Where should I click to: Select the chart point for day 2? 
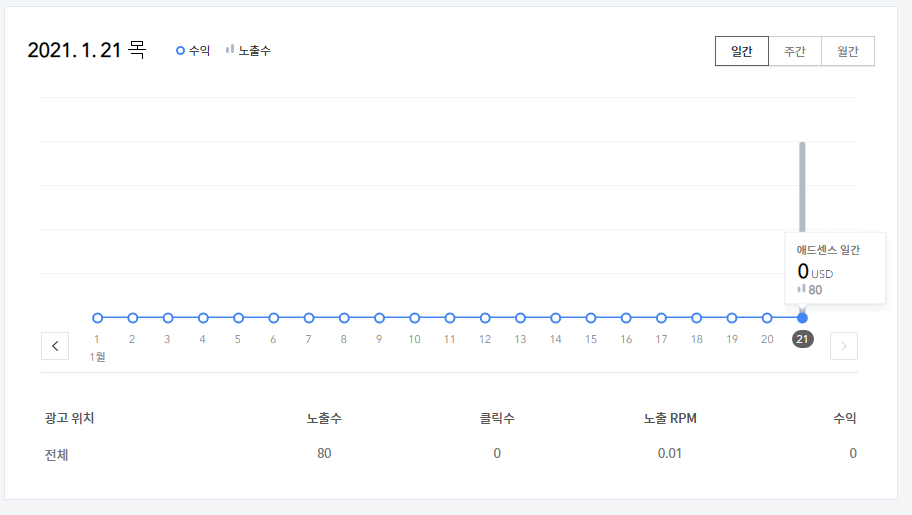133,318
